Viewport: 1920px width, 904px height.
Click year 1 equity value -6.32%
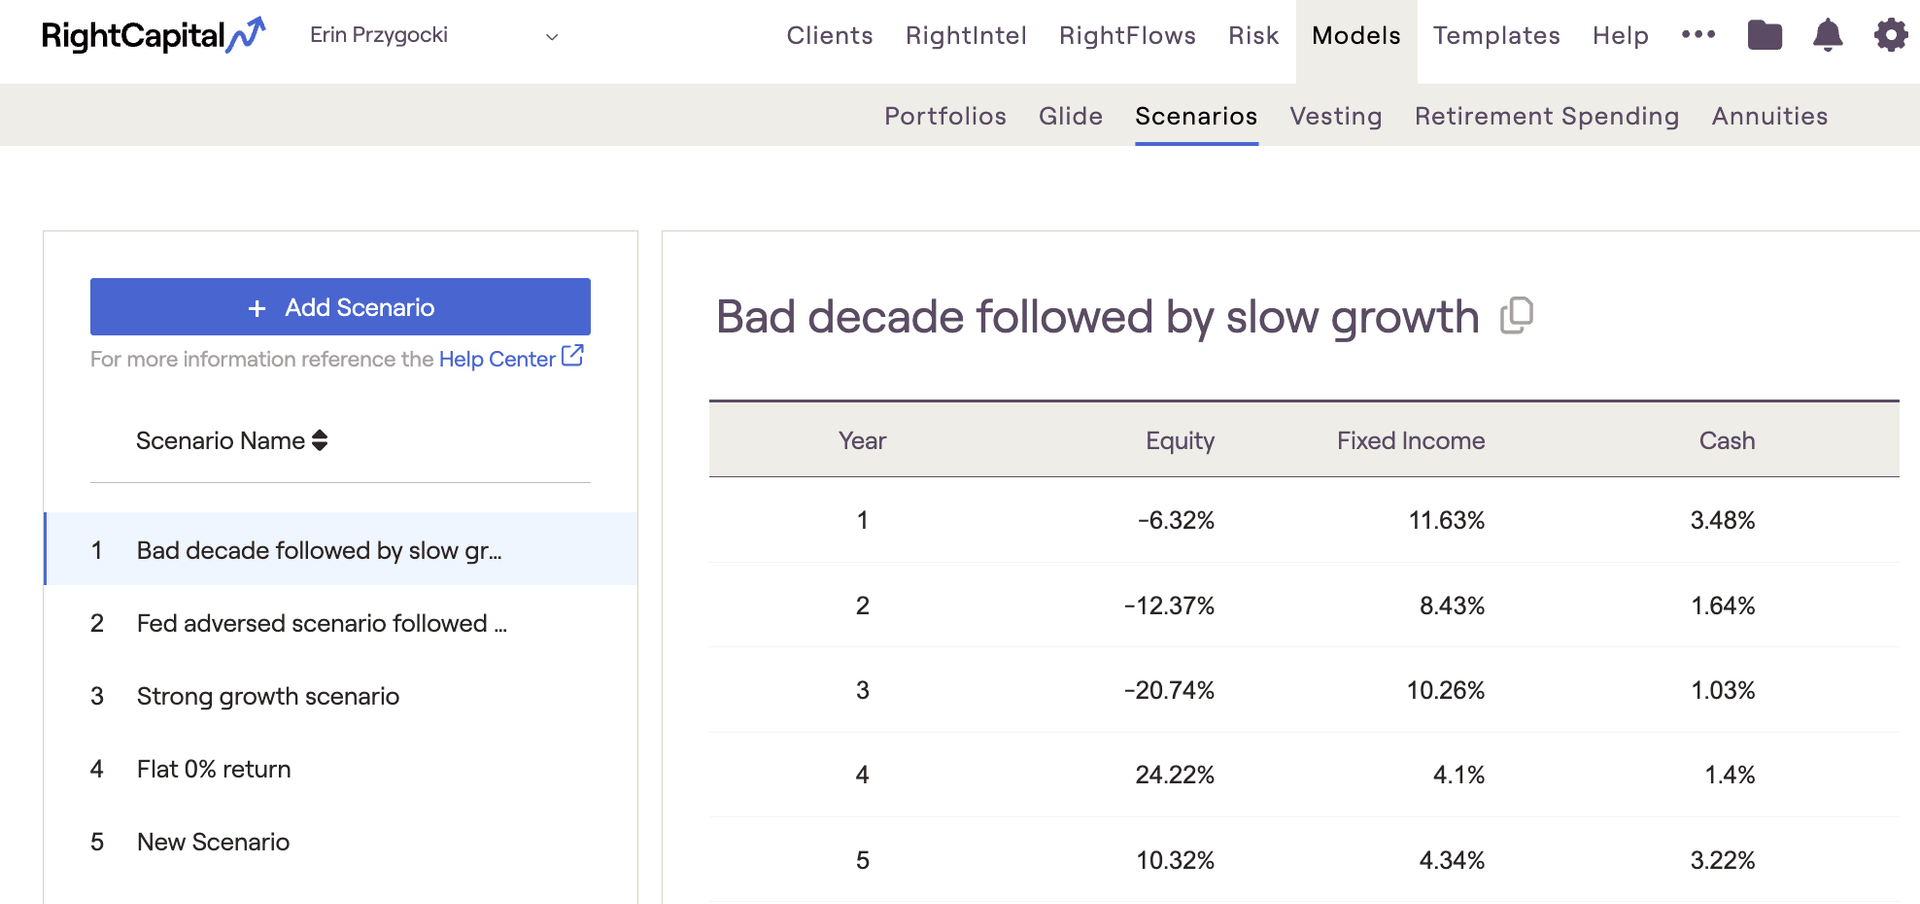1176,520
